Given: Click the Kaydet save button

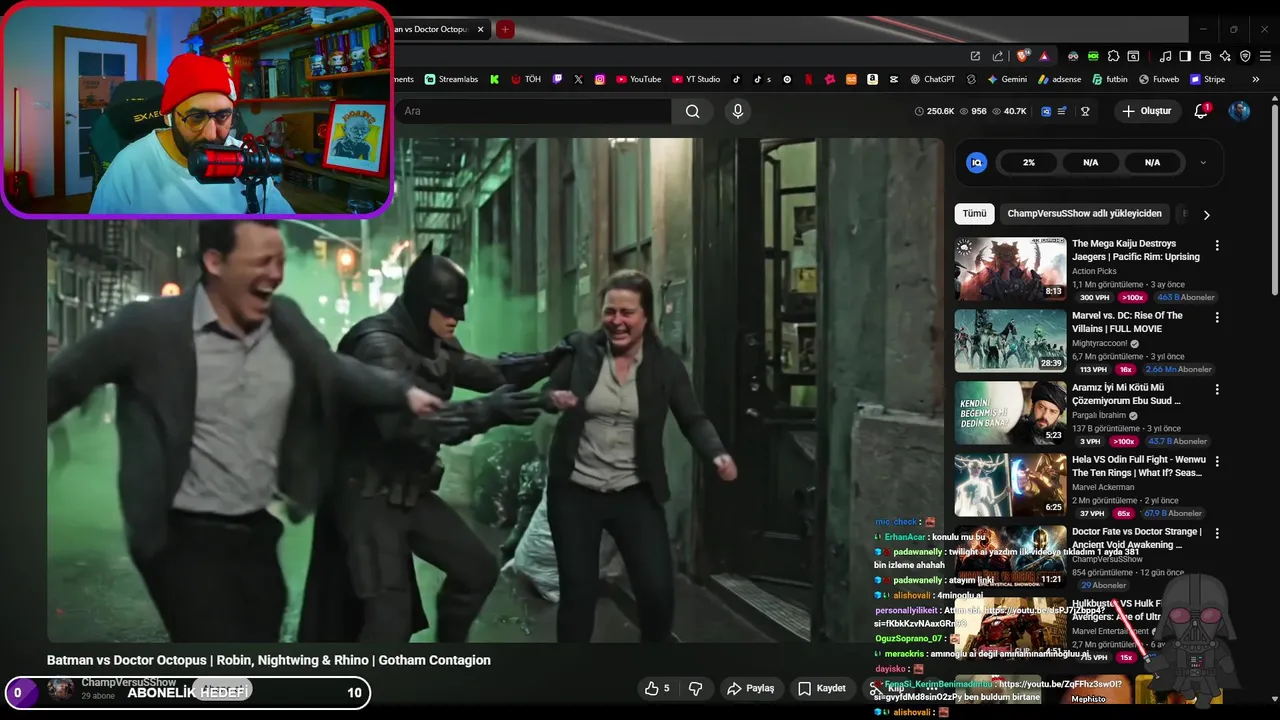Looking at the screenshot, I should [x=821, y=688].
